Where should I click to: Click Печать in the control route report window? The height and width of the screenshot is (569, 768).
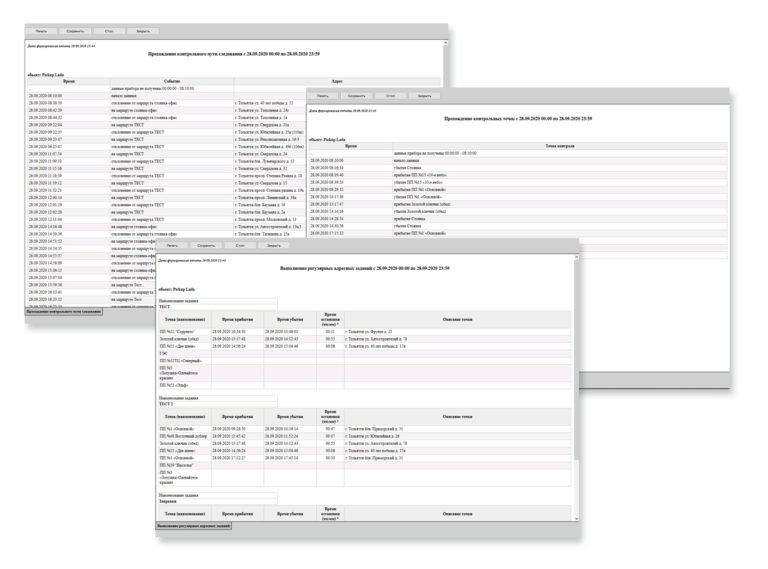point(41,31)
